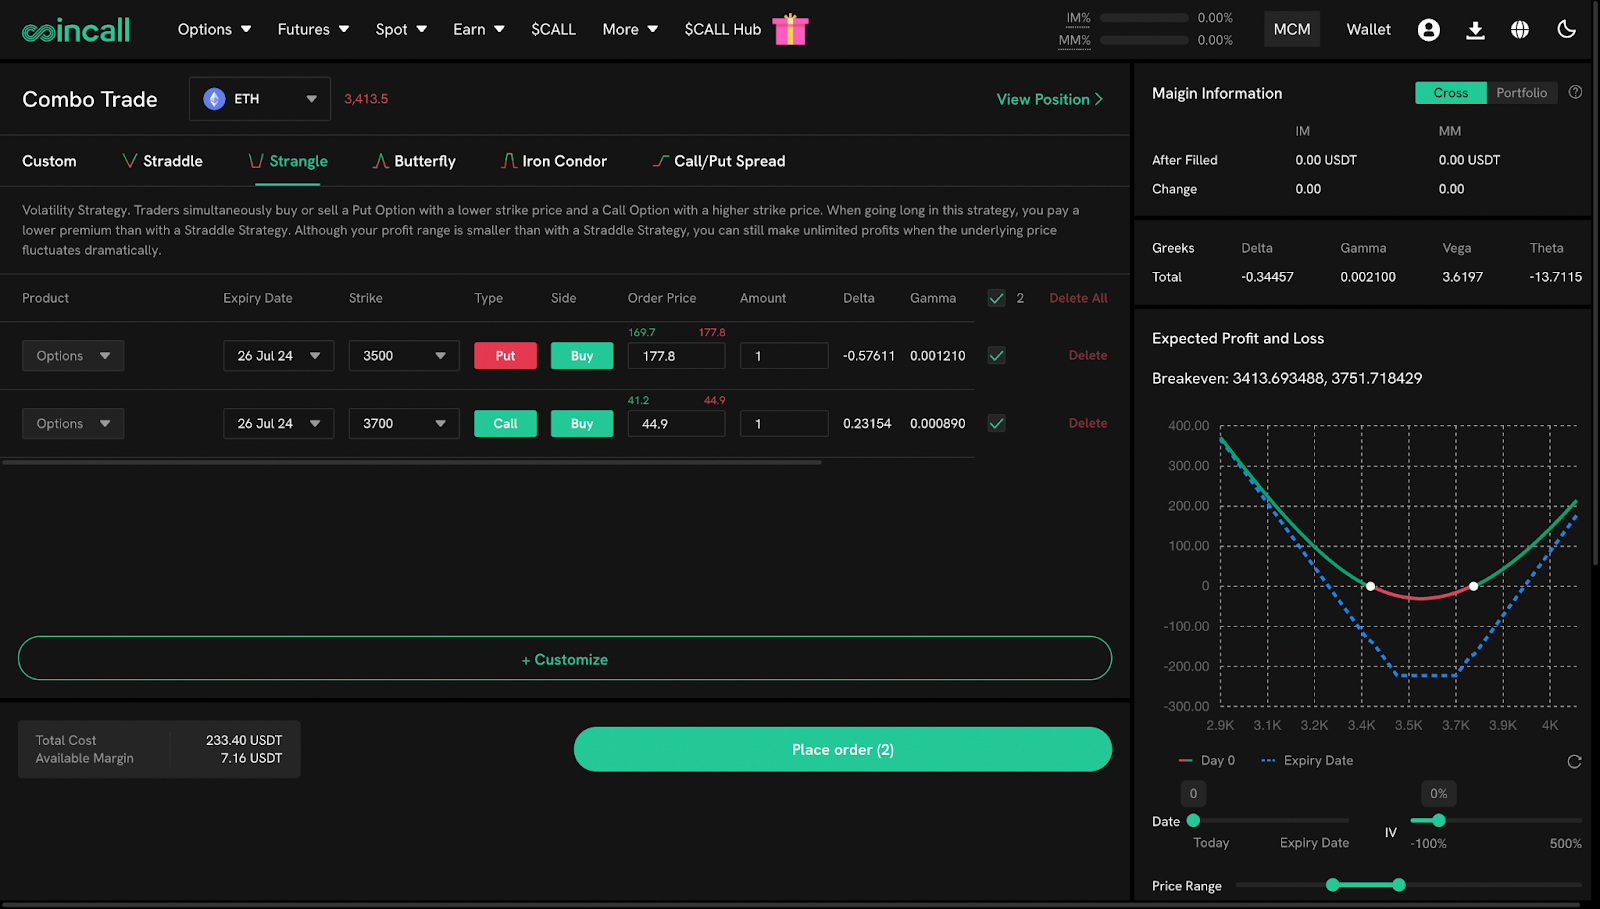1600x909 pixels.
Task: Open the ETH underlying dropdown
Action: (x=260, y=99)
